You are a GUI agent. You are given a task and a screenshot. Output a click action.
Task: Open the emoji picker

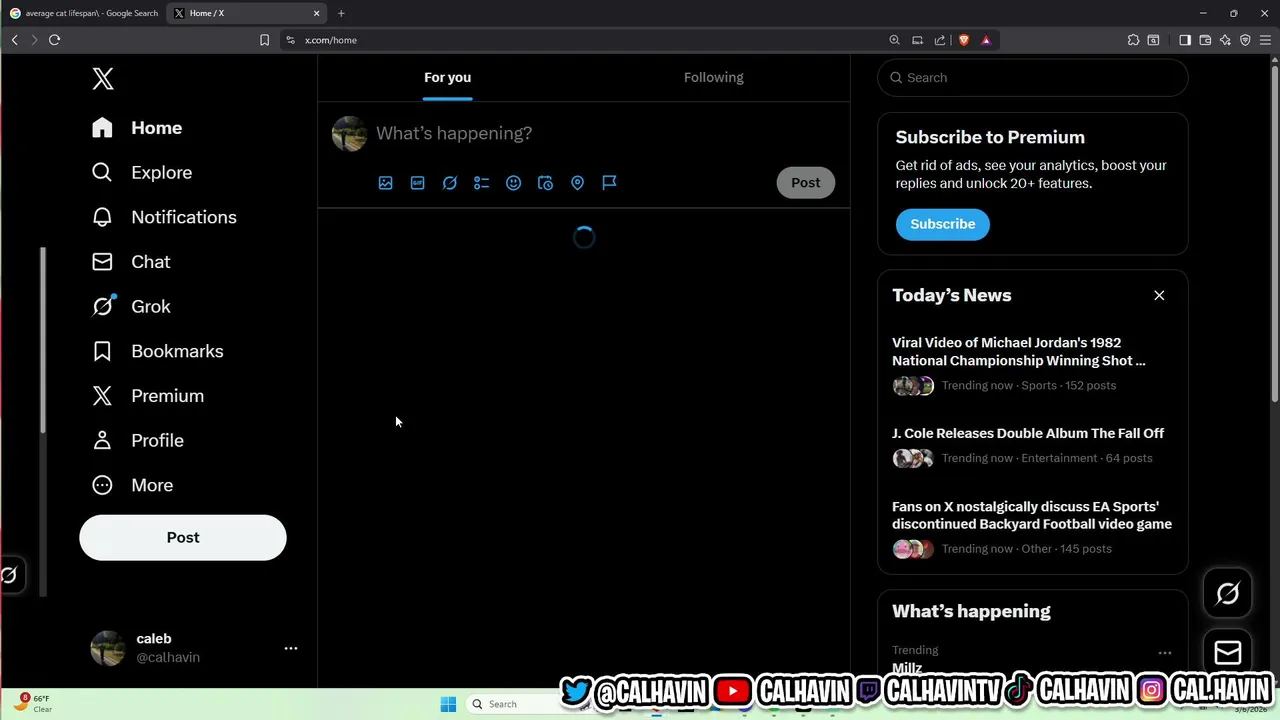[514, 183]
